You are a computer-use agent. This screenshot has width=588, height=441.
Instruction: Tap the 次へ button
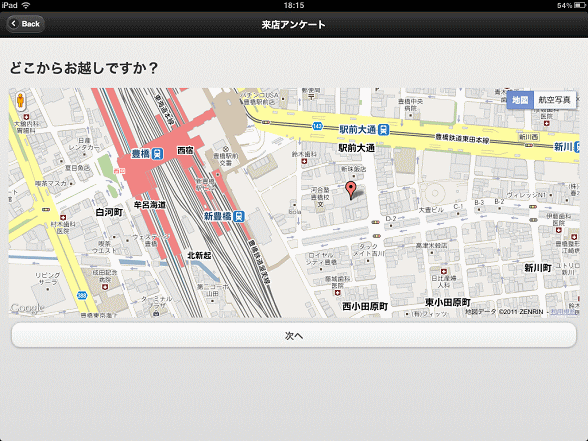(x=294, y=335)
